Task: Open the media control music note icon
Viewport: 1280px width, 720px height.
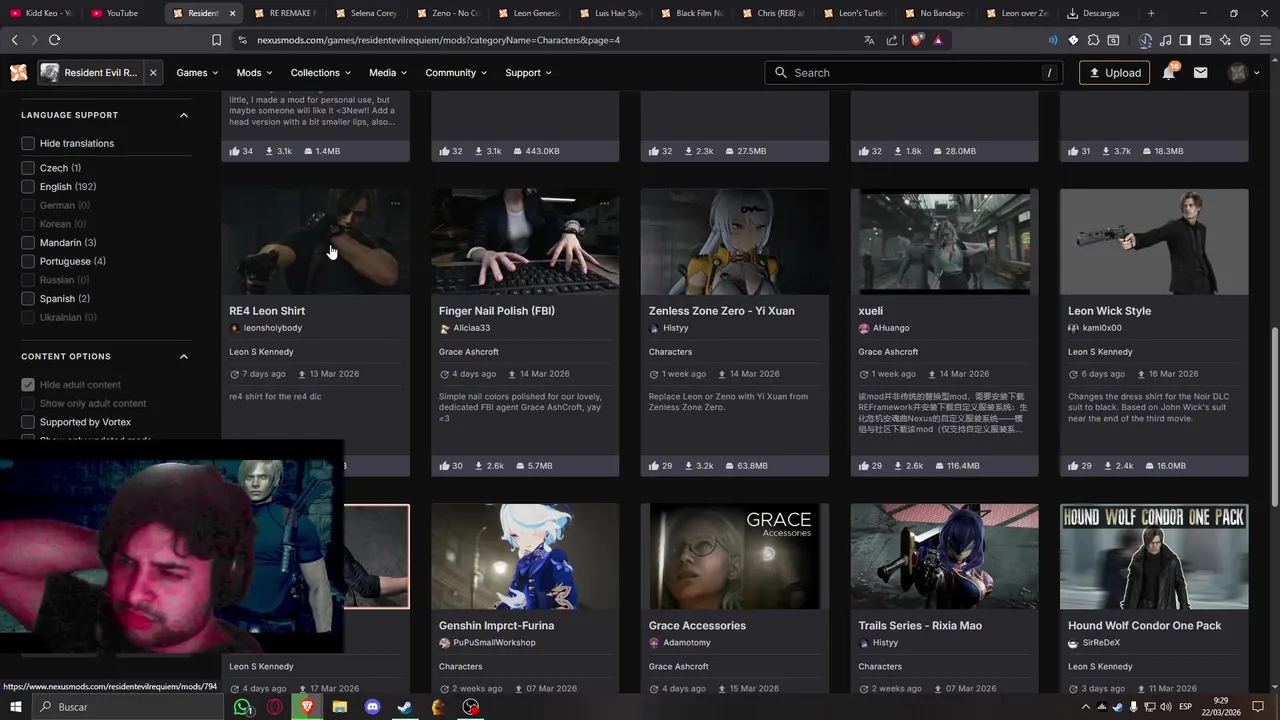Action: coord(1166,40)
